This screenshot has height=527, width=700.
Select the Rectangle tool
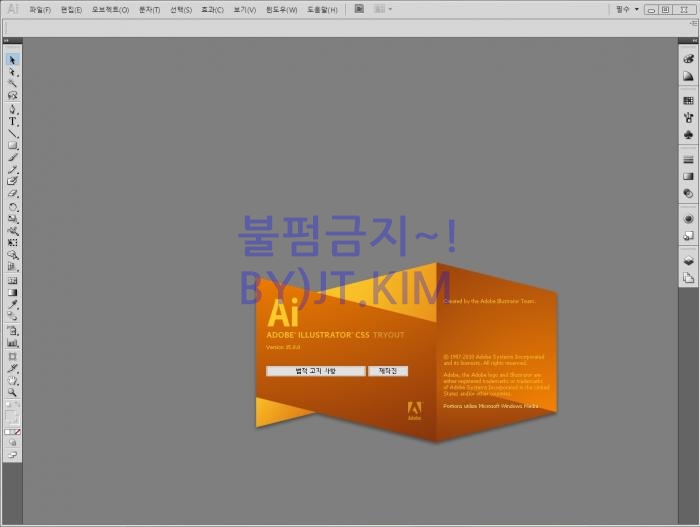pyautogui.click(x=13, y=146)
